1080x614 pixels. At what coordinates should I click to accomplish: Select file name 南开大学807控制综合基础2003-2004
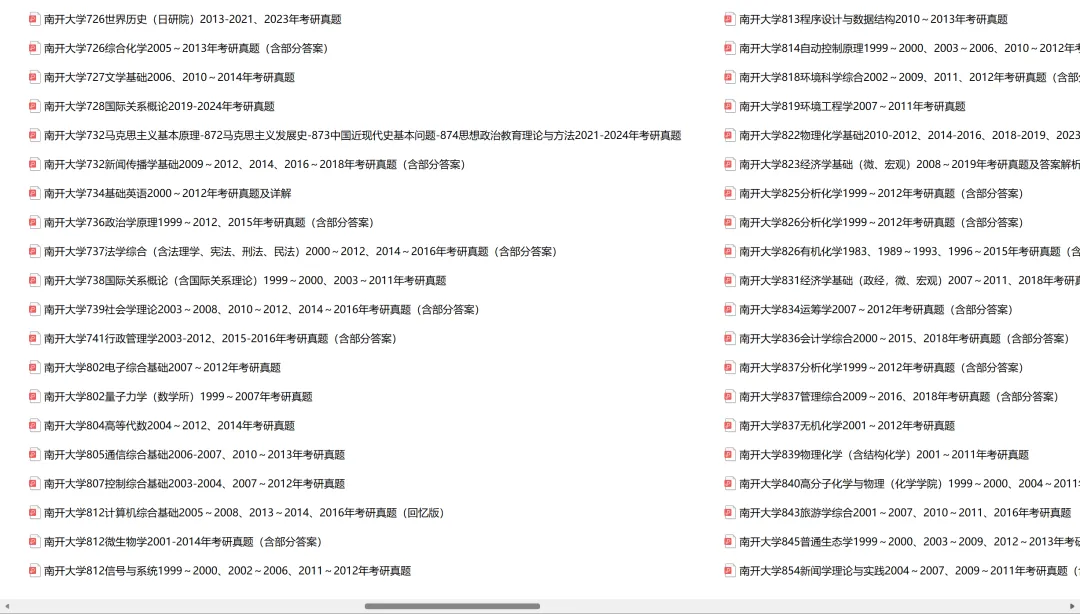(x=194, y=483)
